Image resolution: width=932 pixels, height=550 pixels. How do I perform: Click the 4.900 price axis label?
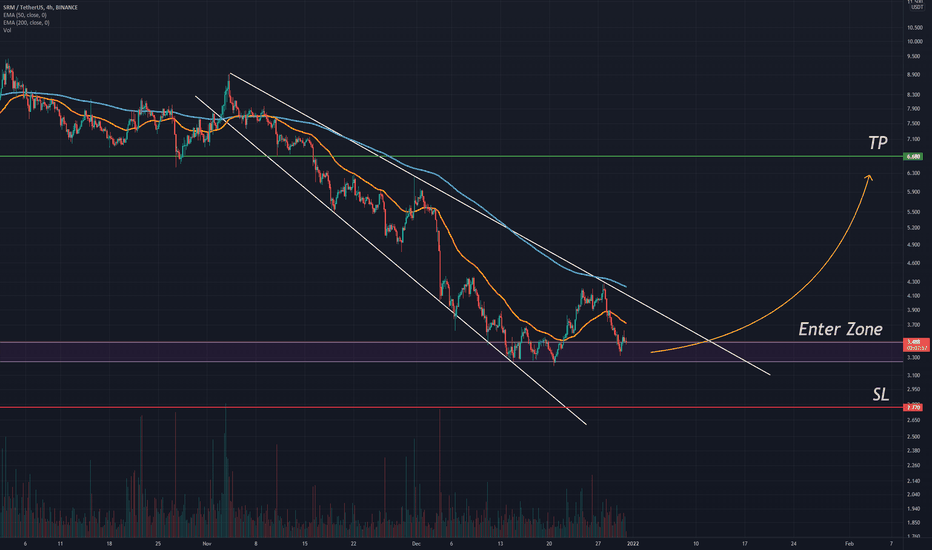(x=915, y=244)
